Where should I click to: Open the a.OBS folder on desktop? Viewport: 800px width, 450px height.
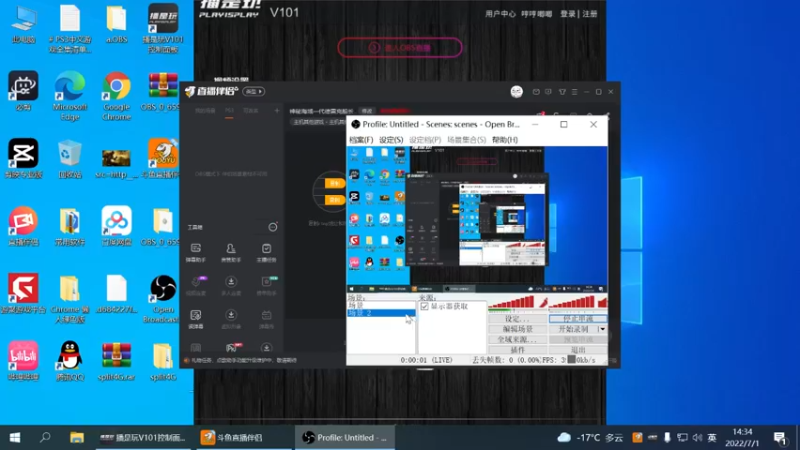(x=116, y=24)
